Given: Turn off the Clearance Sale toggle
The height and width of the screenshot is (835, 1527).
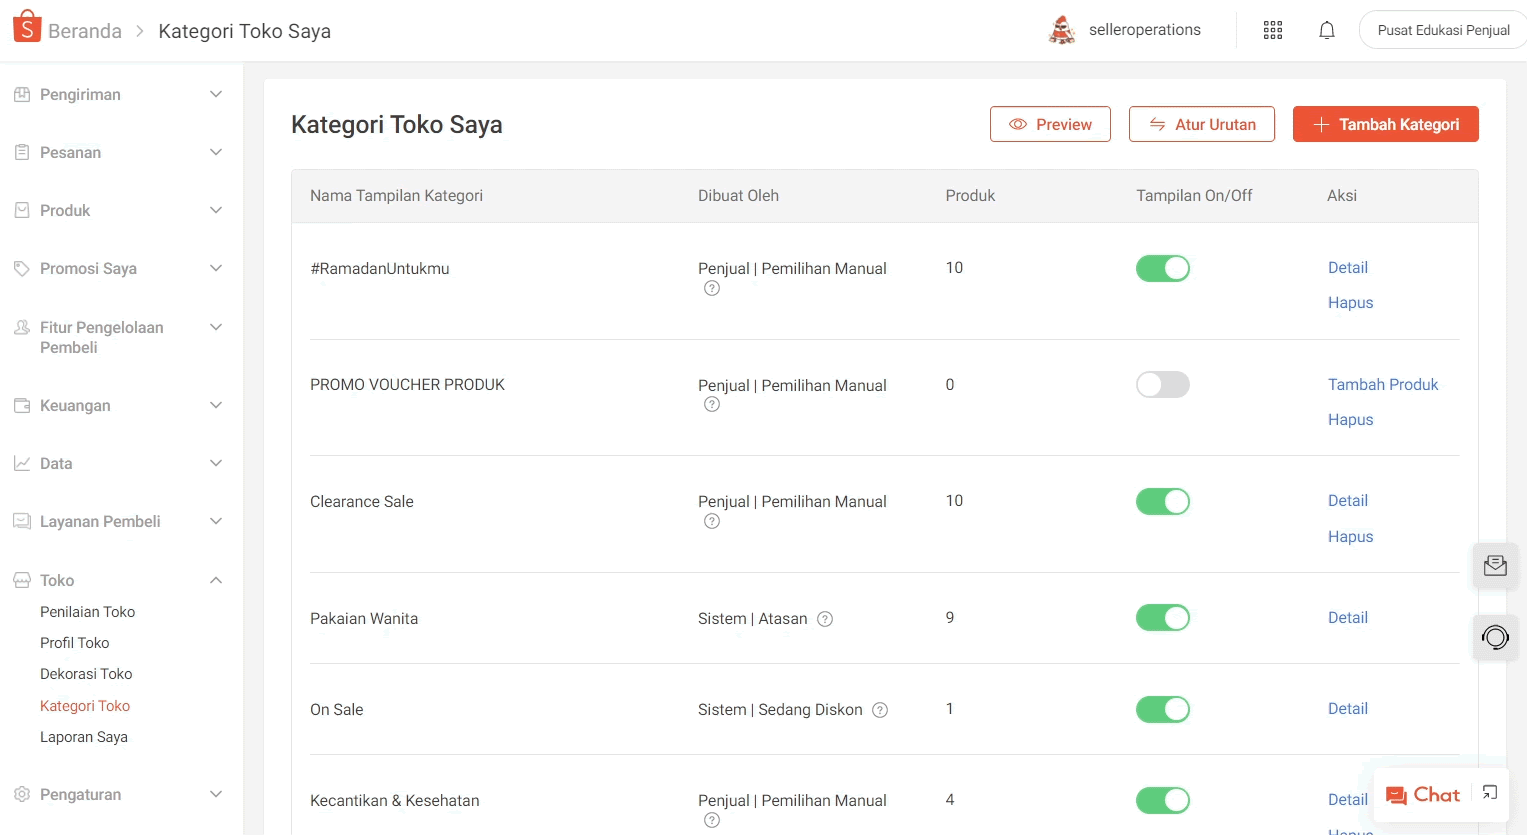Looking at the screenshot, I should point(1162,501).
